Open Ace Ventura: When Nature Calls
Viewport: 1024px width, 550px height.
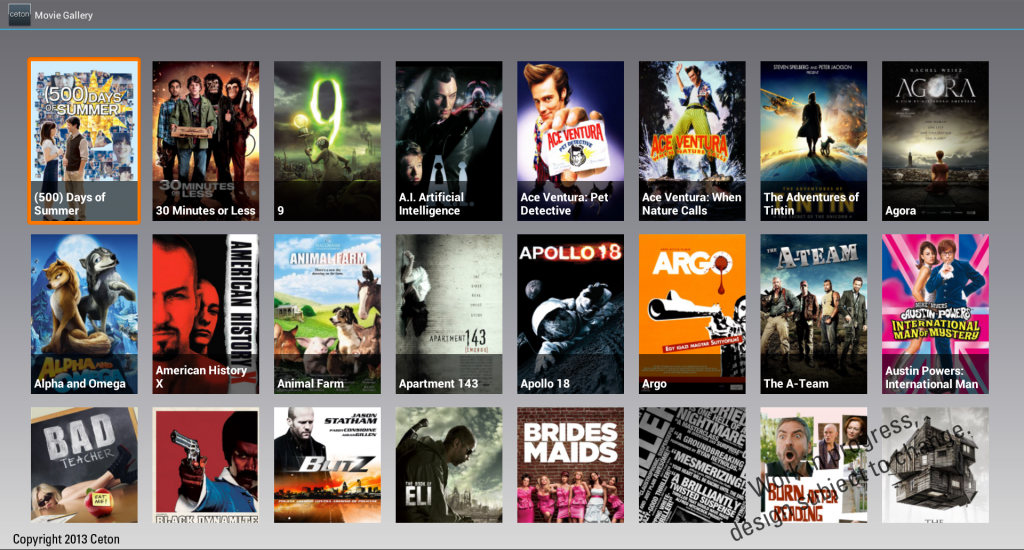click(692, 141)
